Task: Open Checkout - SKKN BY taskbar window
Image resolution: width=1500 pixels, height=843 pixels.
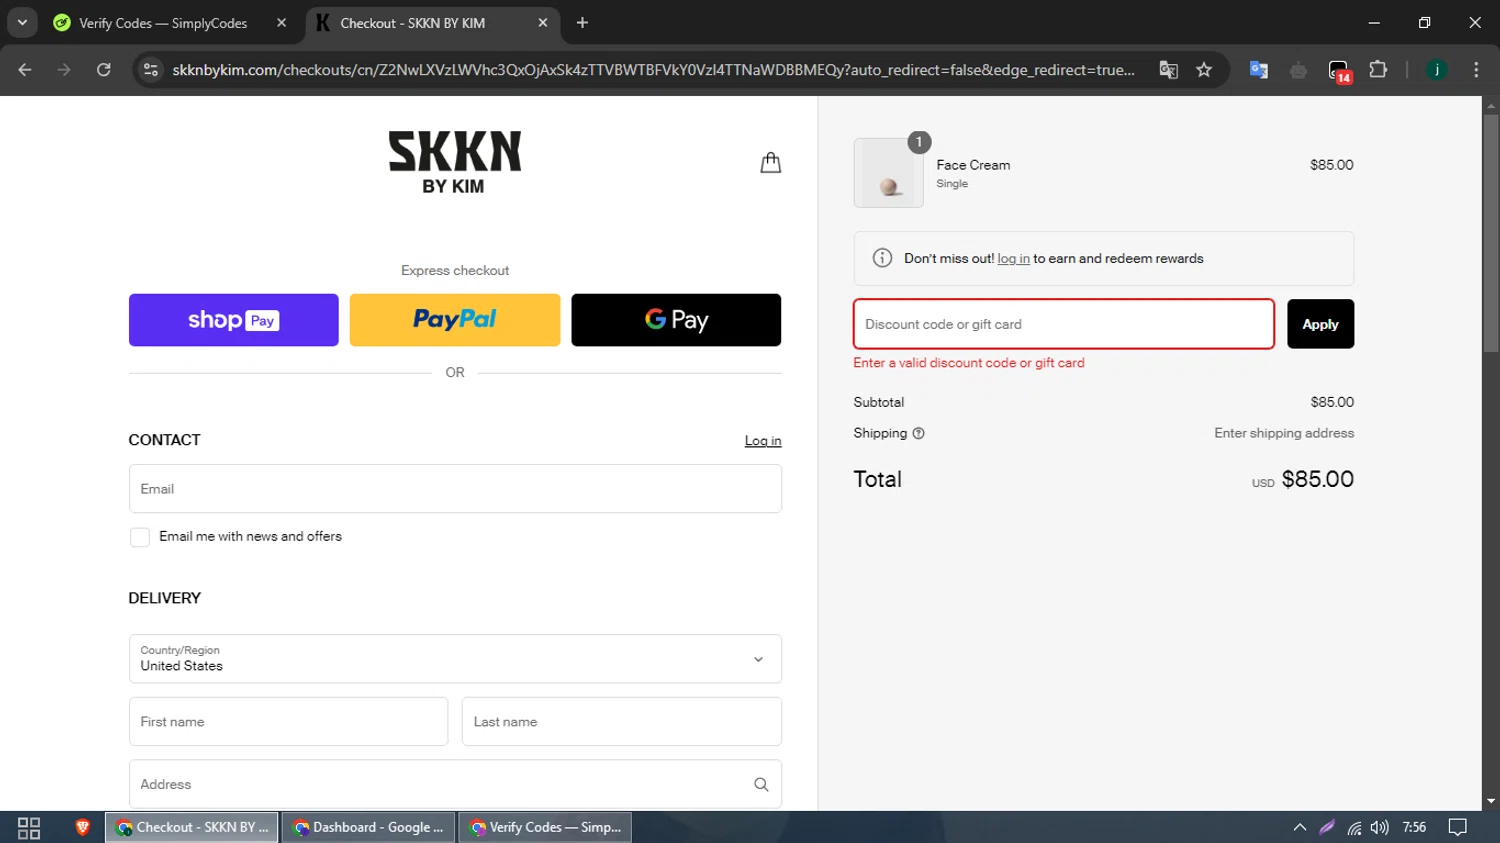Action: [x=192, y=828]
